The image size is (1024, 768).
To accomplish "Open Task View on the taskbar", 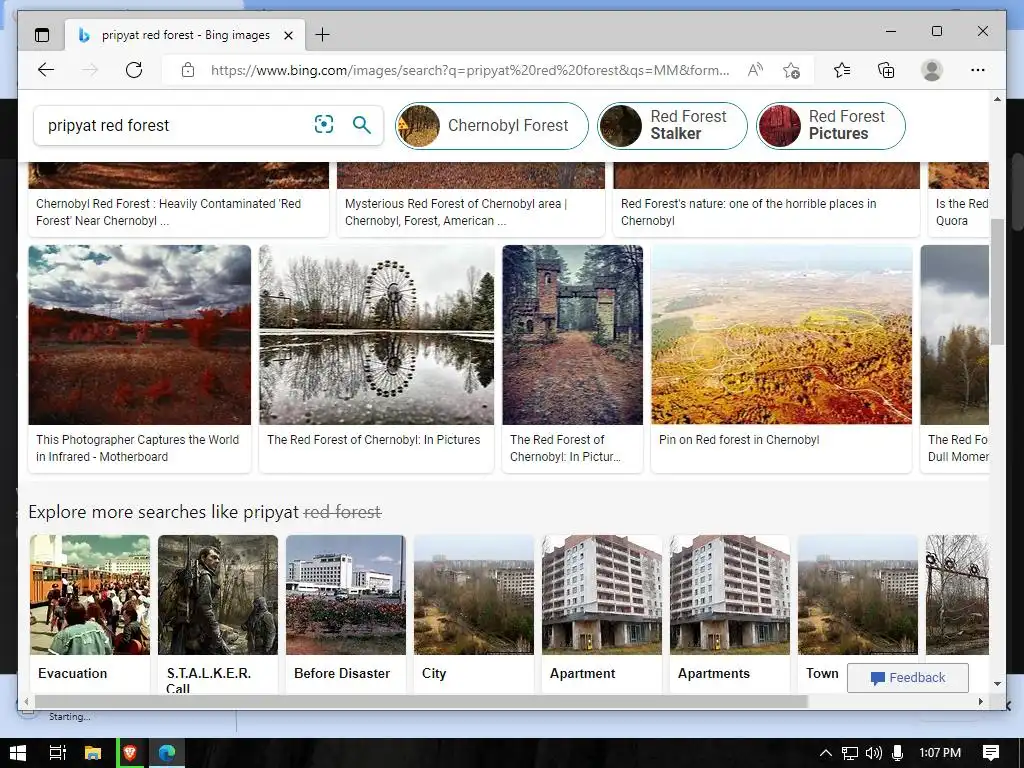I will [x=57, y=753].
